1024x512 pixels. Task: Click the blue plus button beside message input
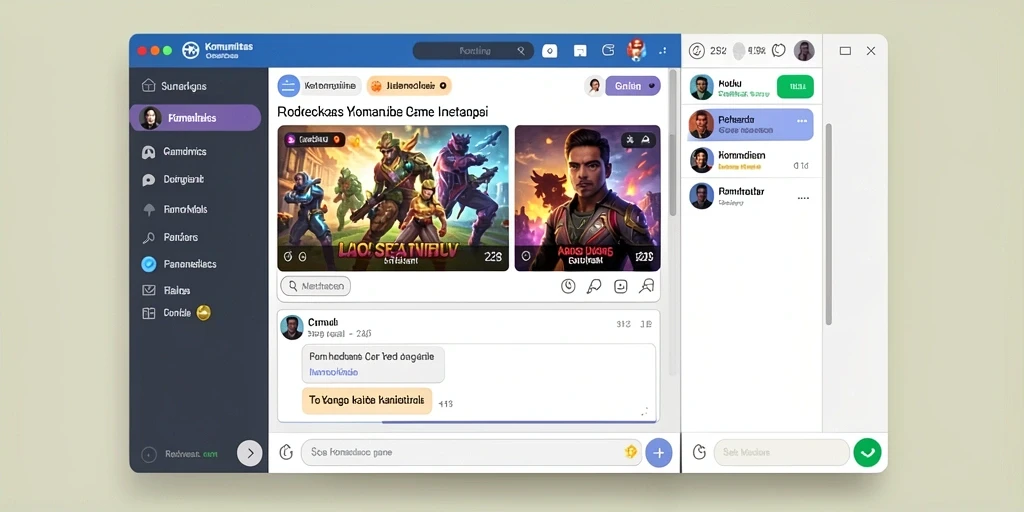coord(659,453)
